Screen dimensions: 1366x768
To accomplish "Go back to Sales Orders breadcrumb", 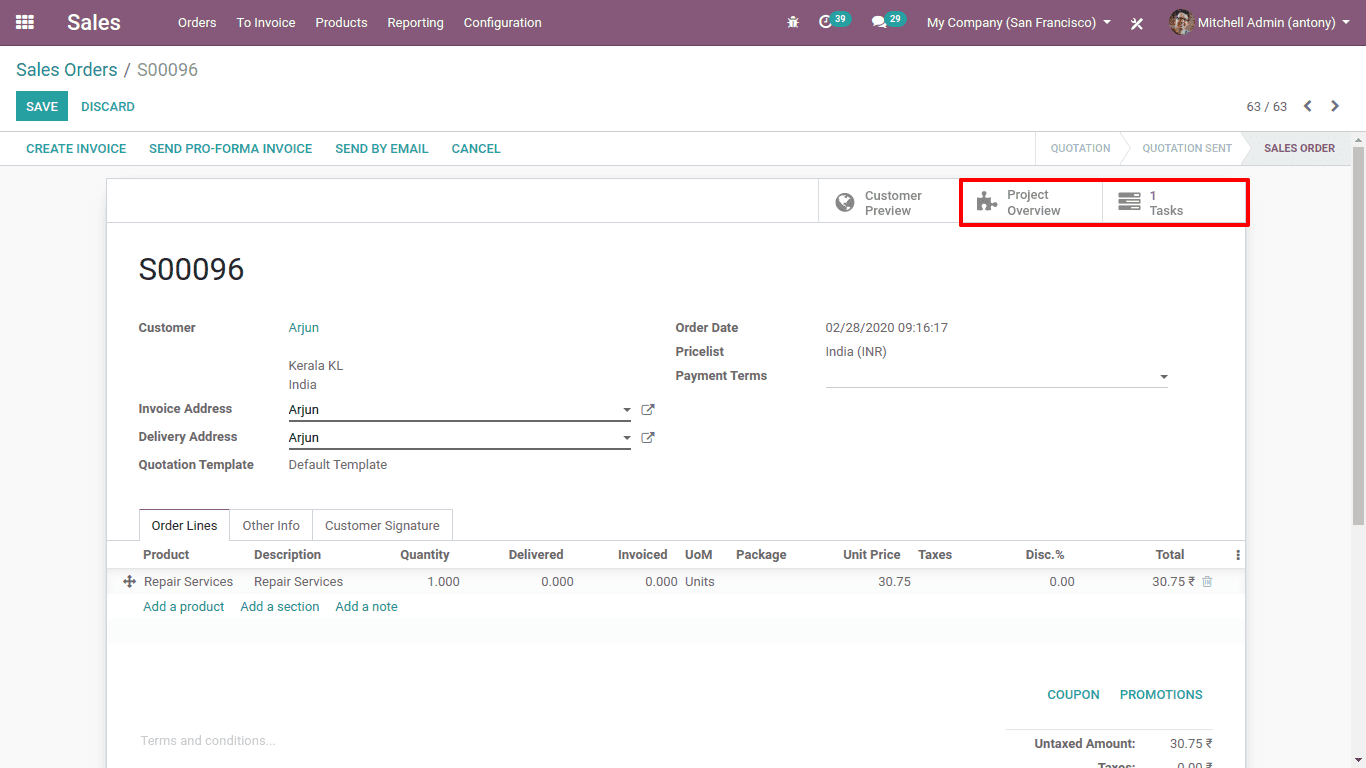I will point(67,70).
